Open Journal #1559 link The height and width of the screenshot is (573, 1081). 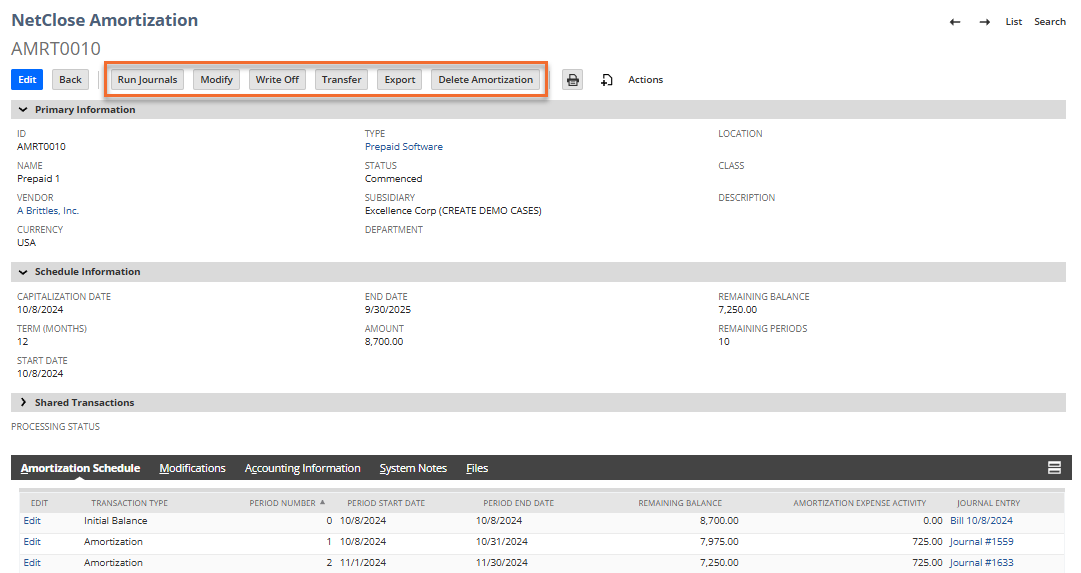(980, 542)
